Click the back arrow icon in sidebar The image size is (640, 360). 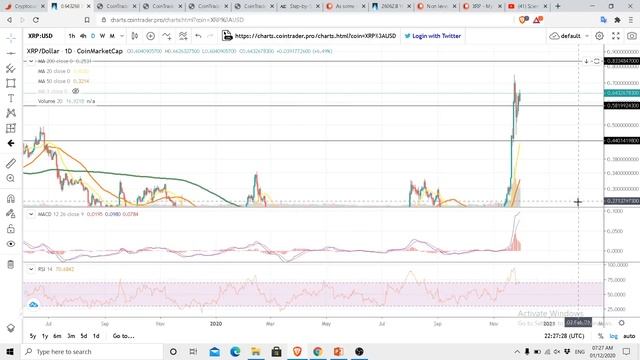pyautogui.click(x=11, y=143)
